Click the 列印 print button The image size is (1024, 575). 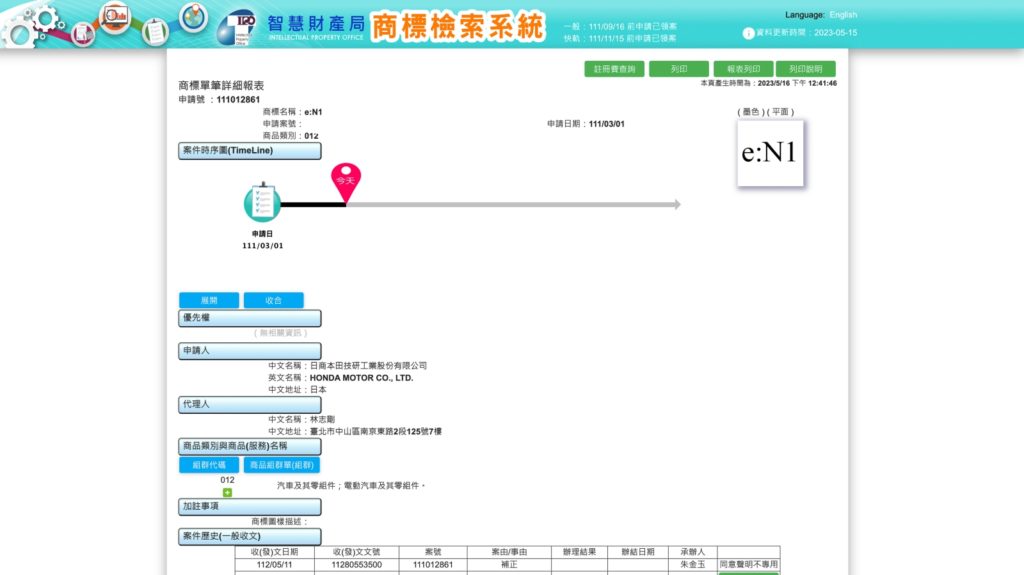tap(679, 69)
